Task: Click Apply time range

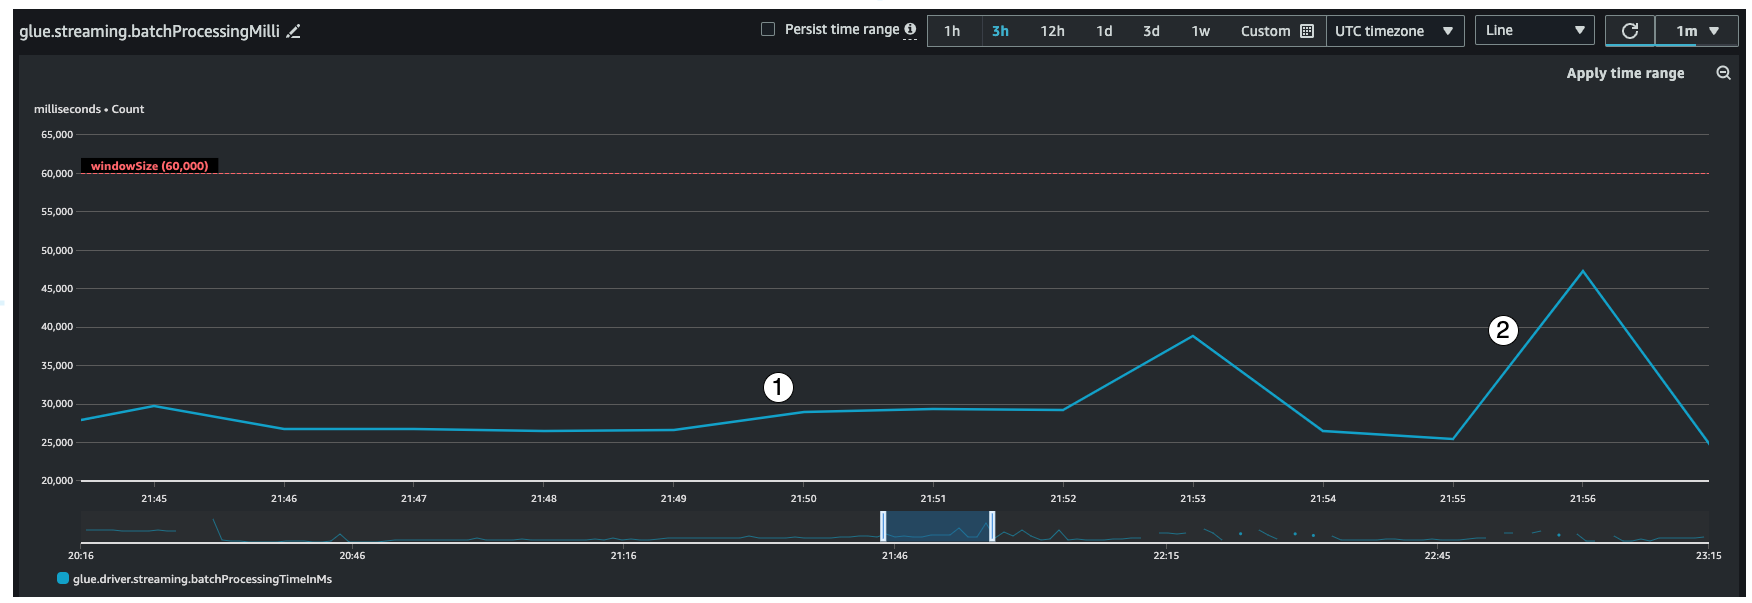Action: (1625, 73)
